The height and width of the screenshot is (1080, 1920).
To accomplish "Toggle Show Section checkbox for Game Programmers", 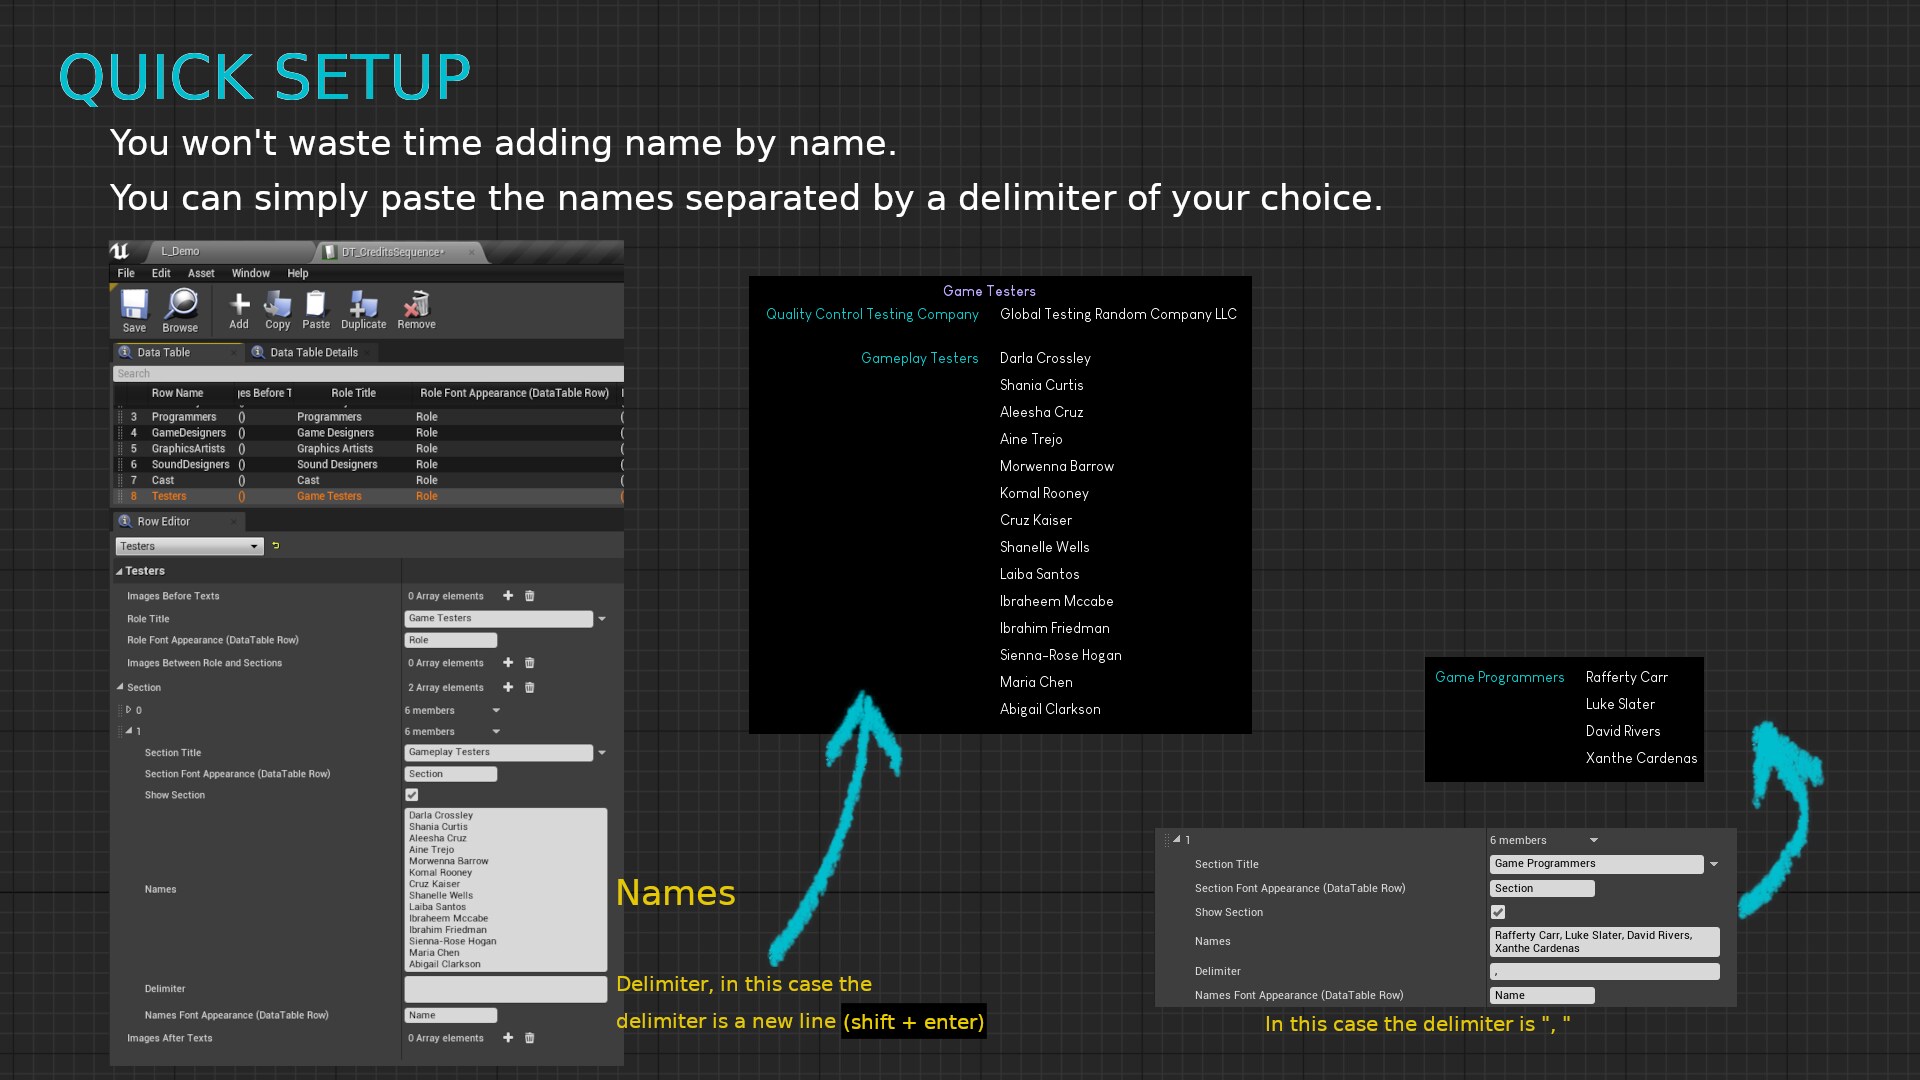I will tap(1498, 912).
